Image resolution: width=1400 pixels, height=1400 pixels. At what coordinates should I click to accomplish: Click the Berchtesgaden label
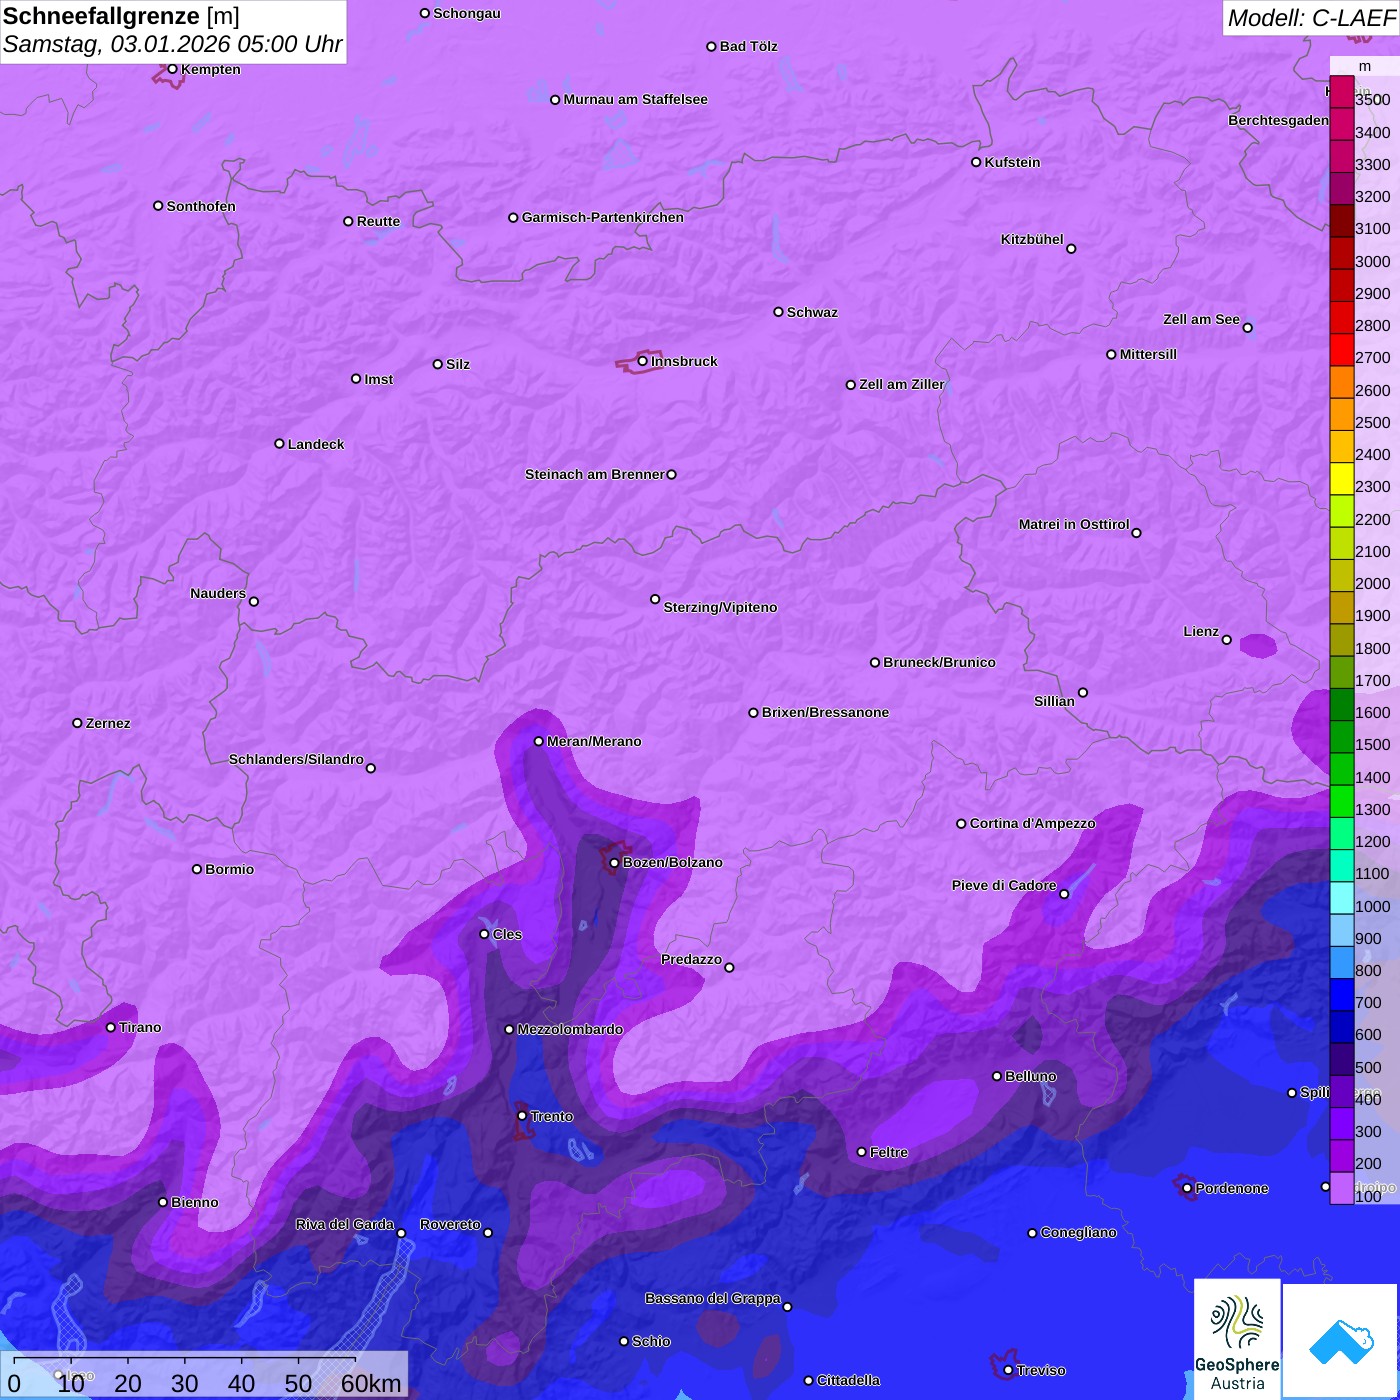pyautogui.click(x=1278, y=120)
